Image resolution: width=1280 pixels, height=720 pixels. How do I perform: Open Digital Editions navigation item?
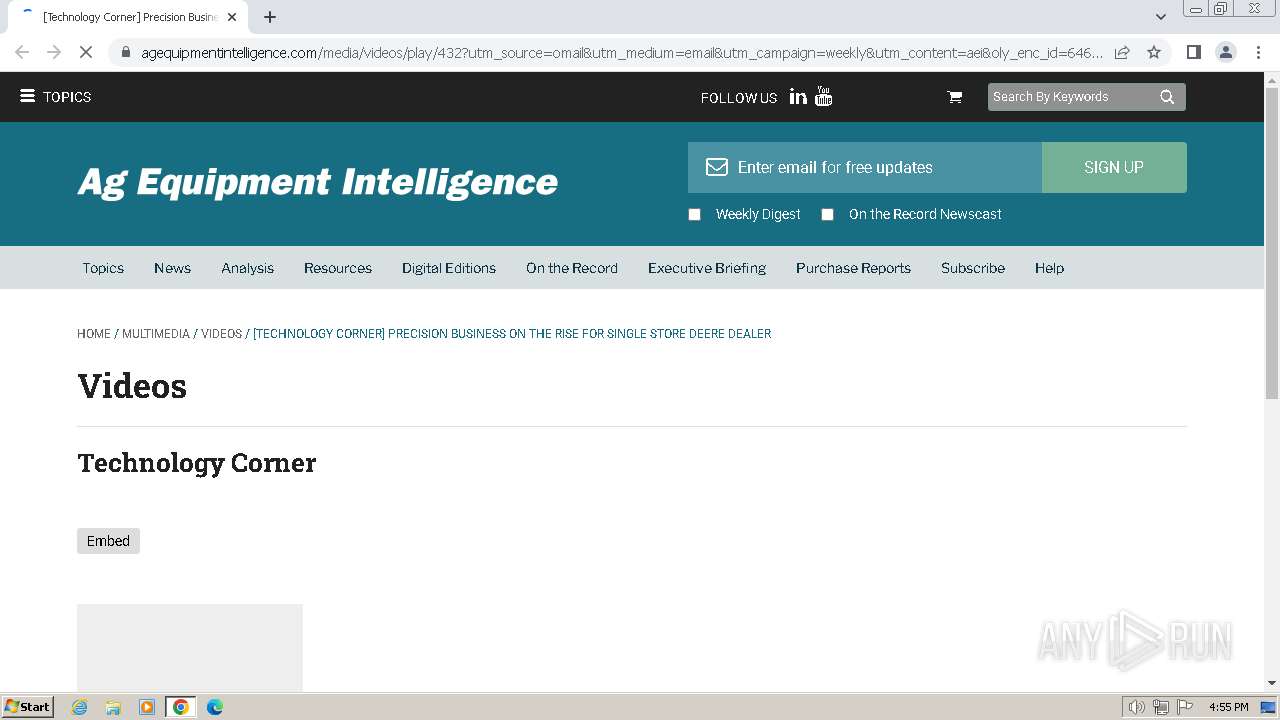449,268
